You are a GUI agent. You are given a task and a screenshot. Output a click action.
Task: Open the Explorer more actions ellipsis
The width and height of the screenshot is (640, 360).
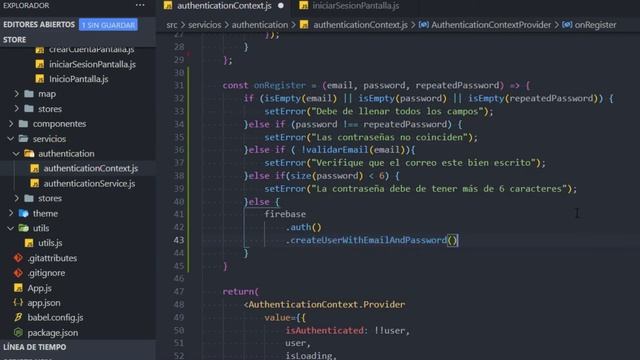coord(140,5)
